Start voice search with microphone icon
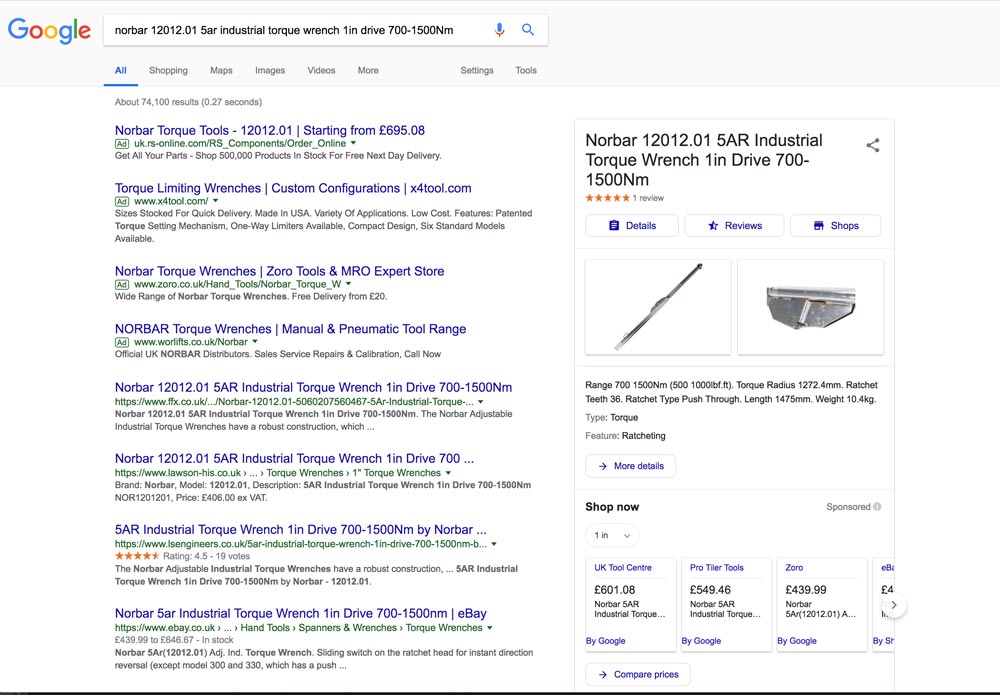 click(499, 30)
